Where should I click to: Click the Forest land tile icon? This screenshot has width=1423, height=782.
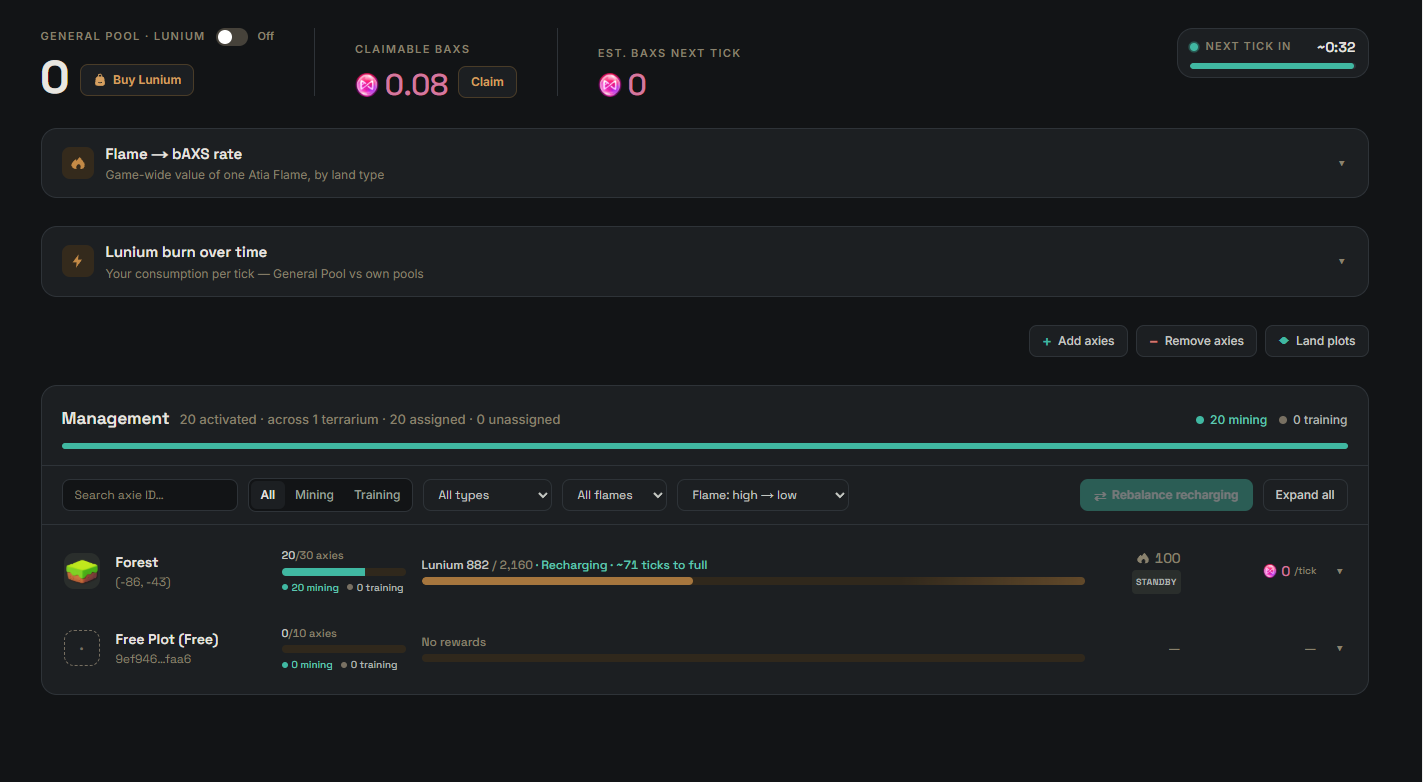pos(82,571)
